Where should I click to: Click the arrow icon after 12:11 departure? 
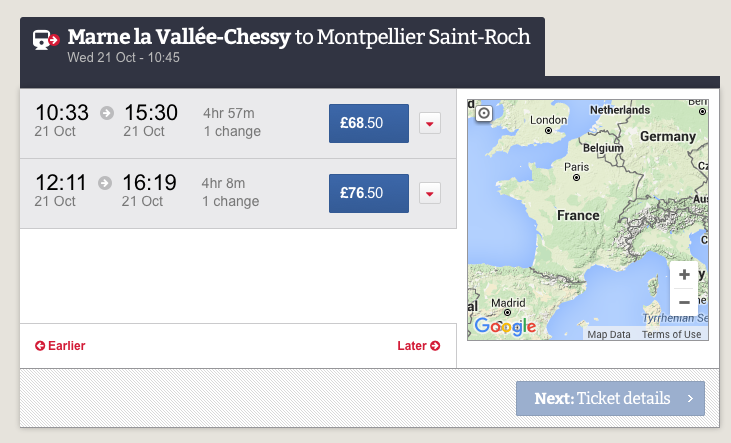pyautogui.click(x=105, y=183)
